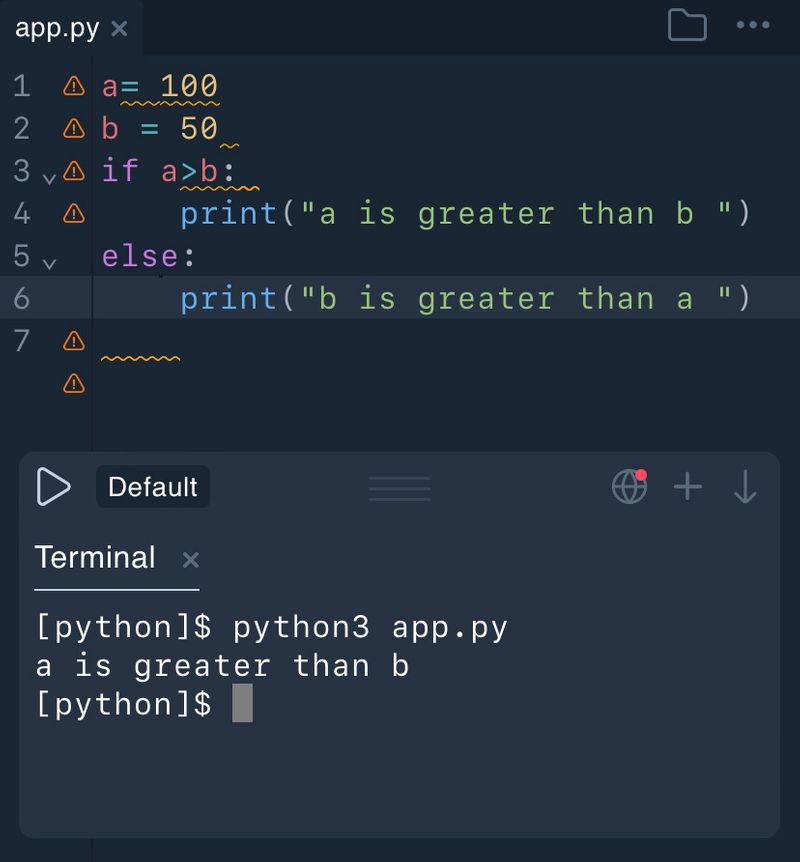Add a new terminal with plus icon
This screenshot has width=800, height=862.
(688, 487)
